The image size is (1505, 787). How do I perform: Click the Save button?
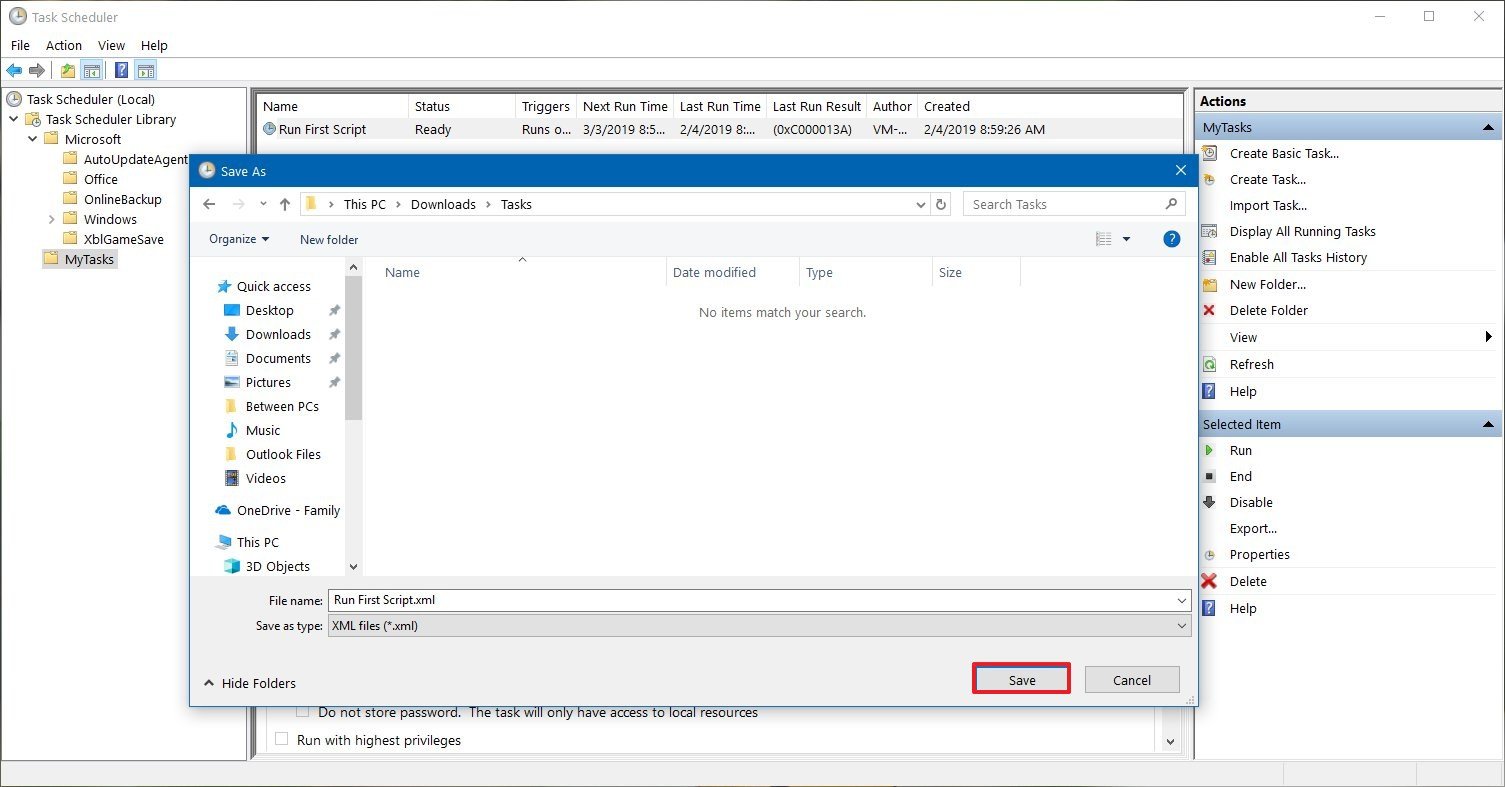click(1021, 680)
